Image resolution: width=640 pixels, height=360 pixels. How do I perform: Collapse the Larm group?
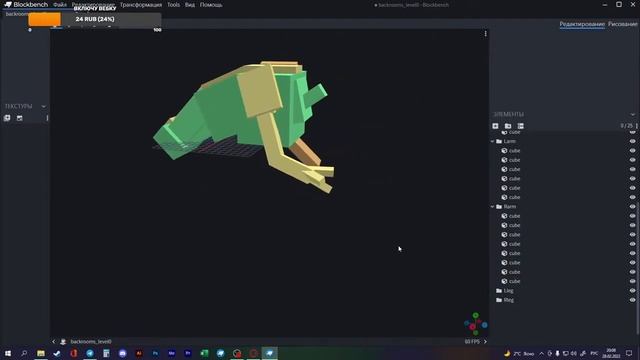click(493, 141)
